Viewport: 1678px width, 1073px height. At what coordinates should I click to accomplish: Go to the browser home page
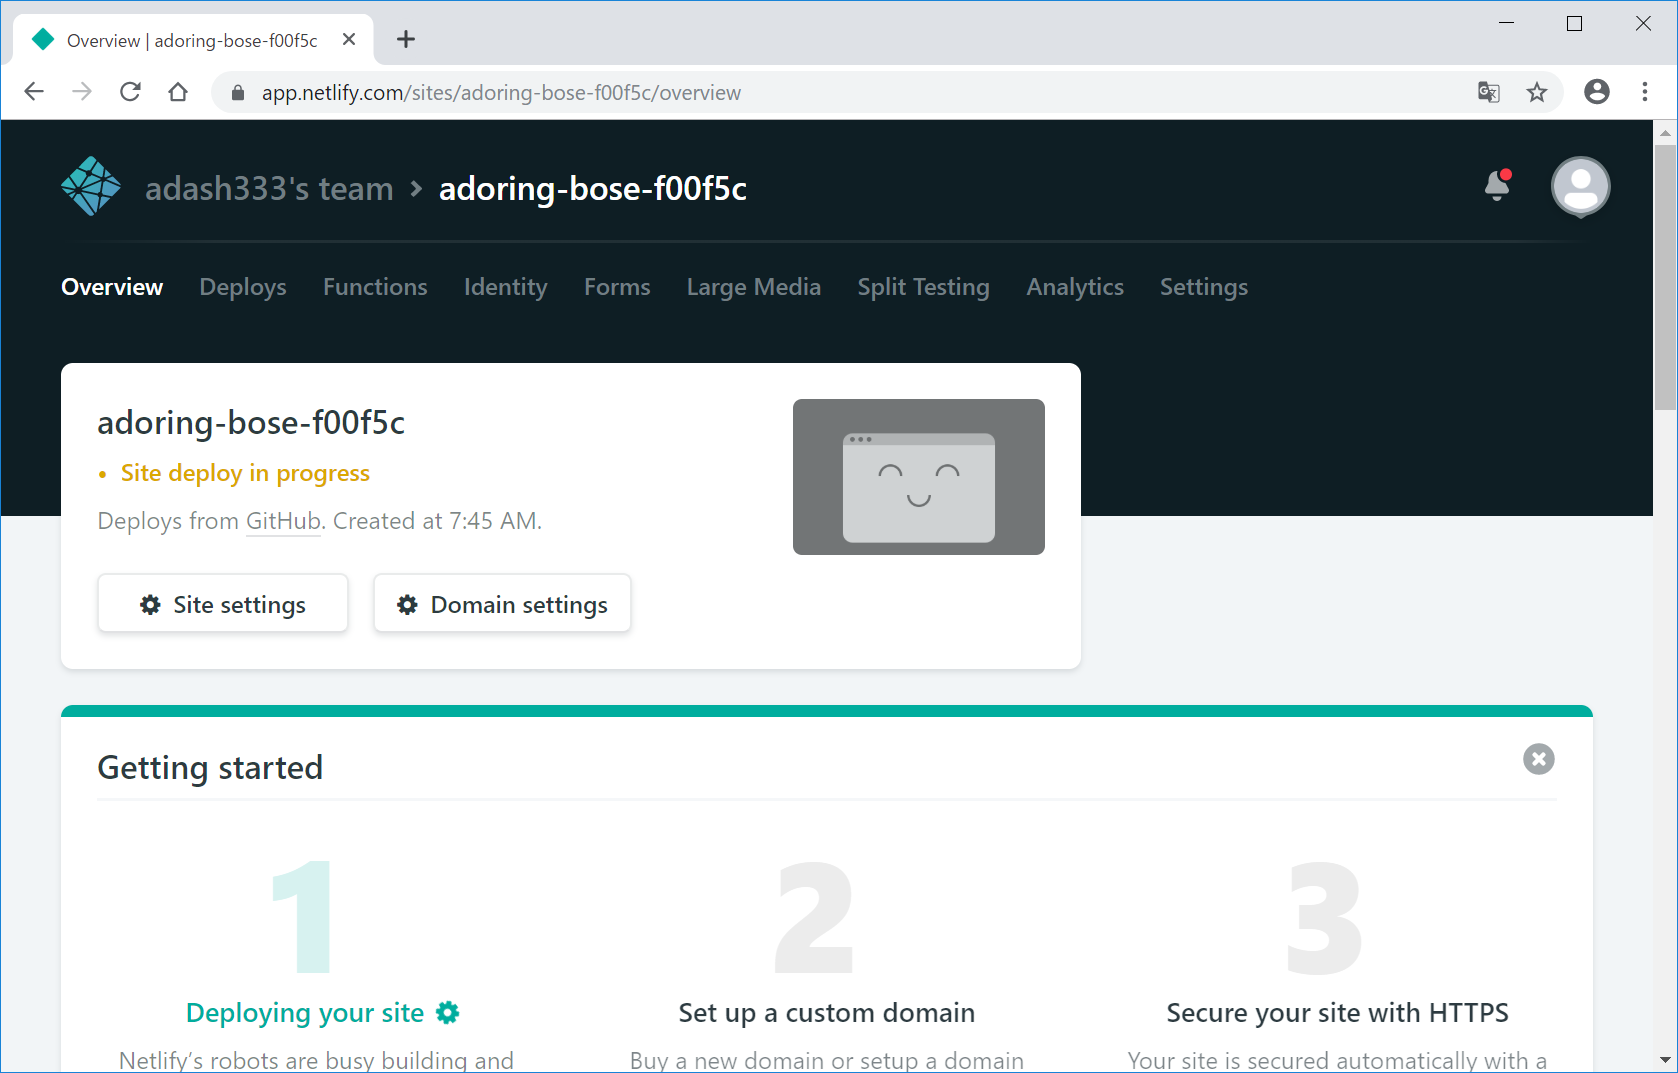(178, 92)
